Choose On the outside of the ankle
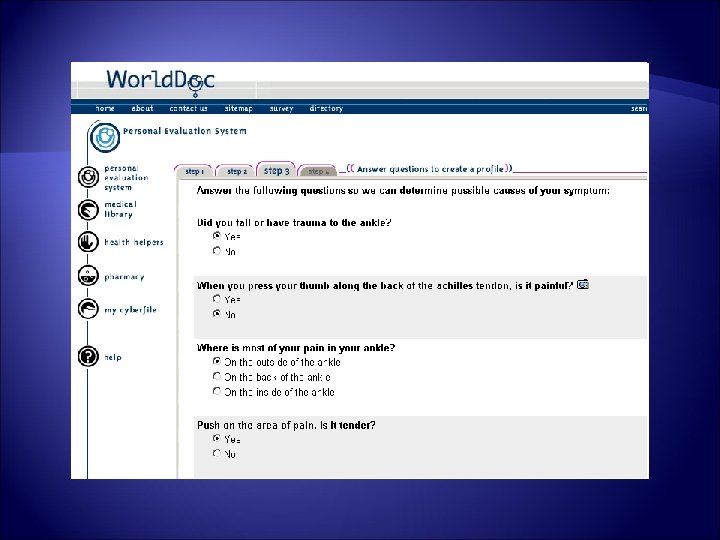 point(217,361)
